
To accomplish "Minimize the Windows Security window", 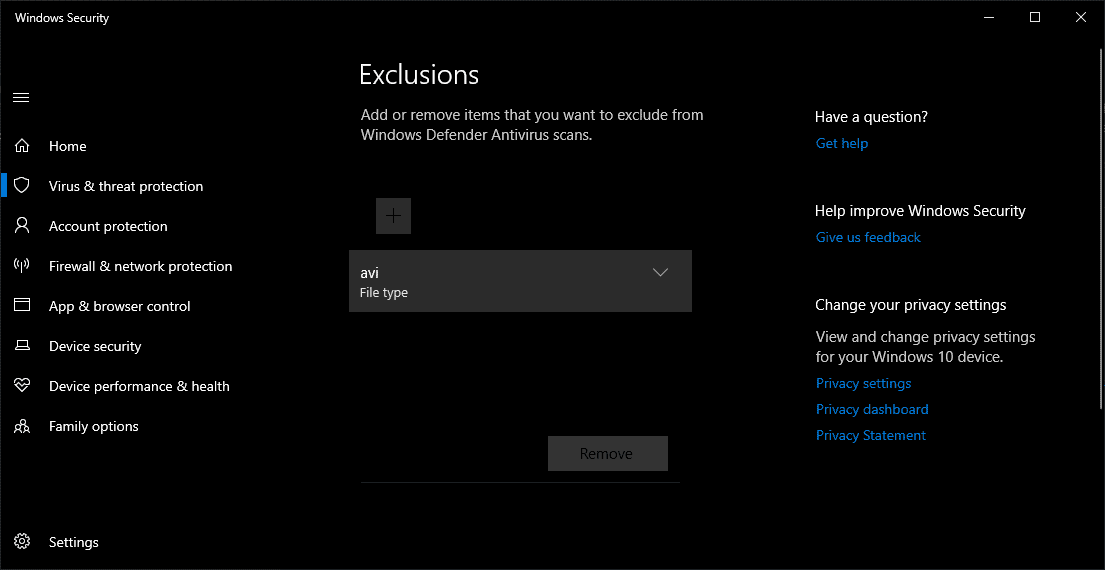I will tap(989, 18).
